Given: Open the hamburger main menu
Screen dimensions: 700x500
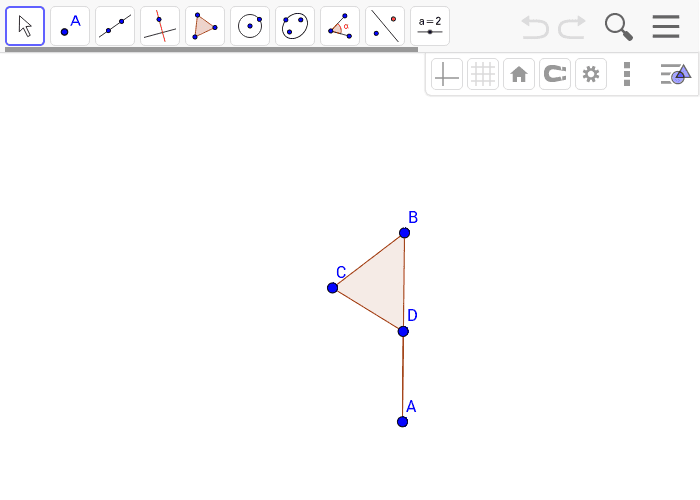Looking at the screenshot, I should point(666,26).
